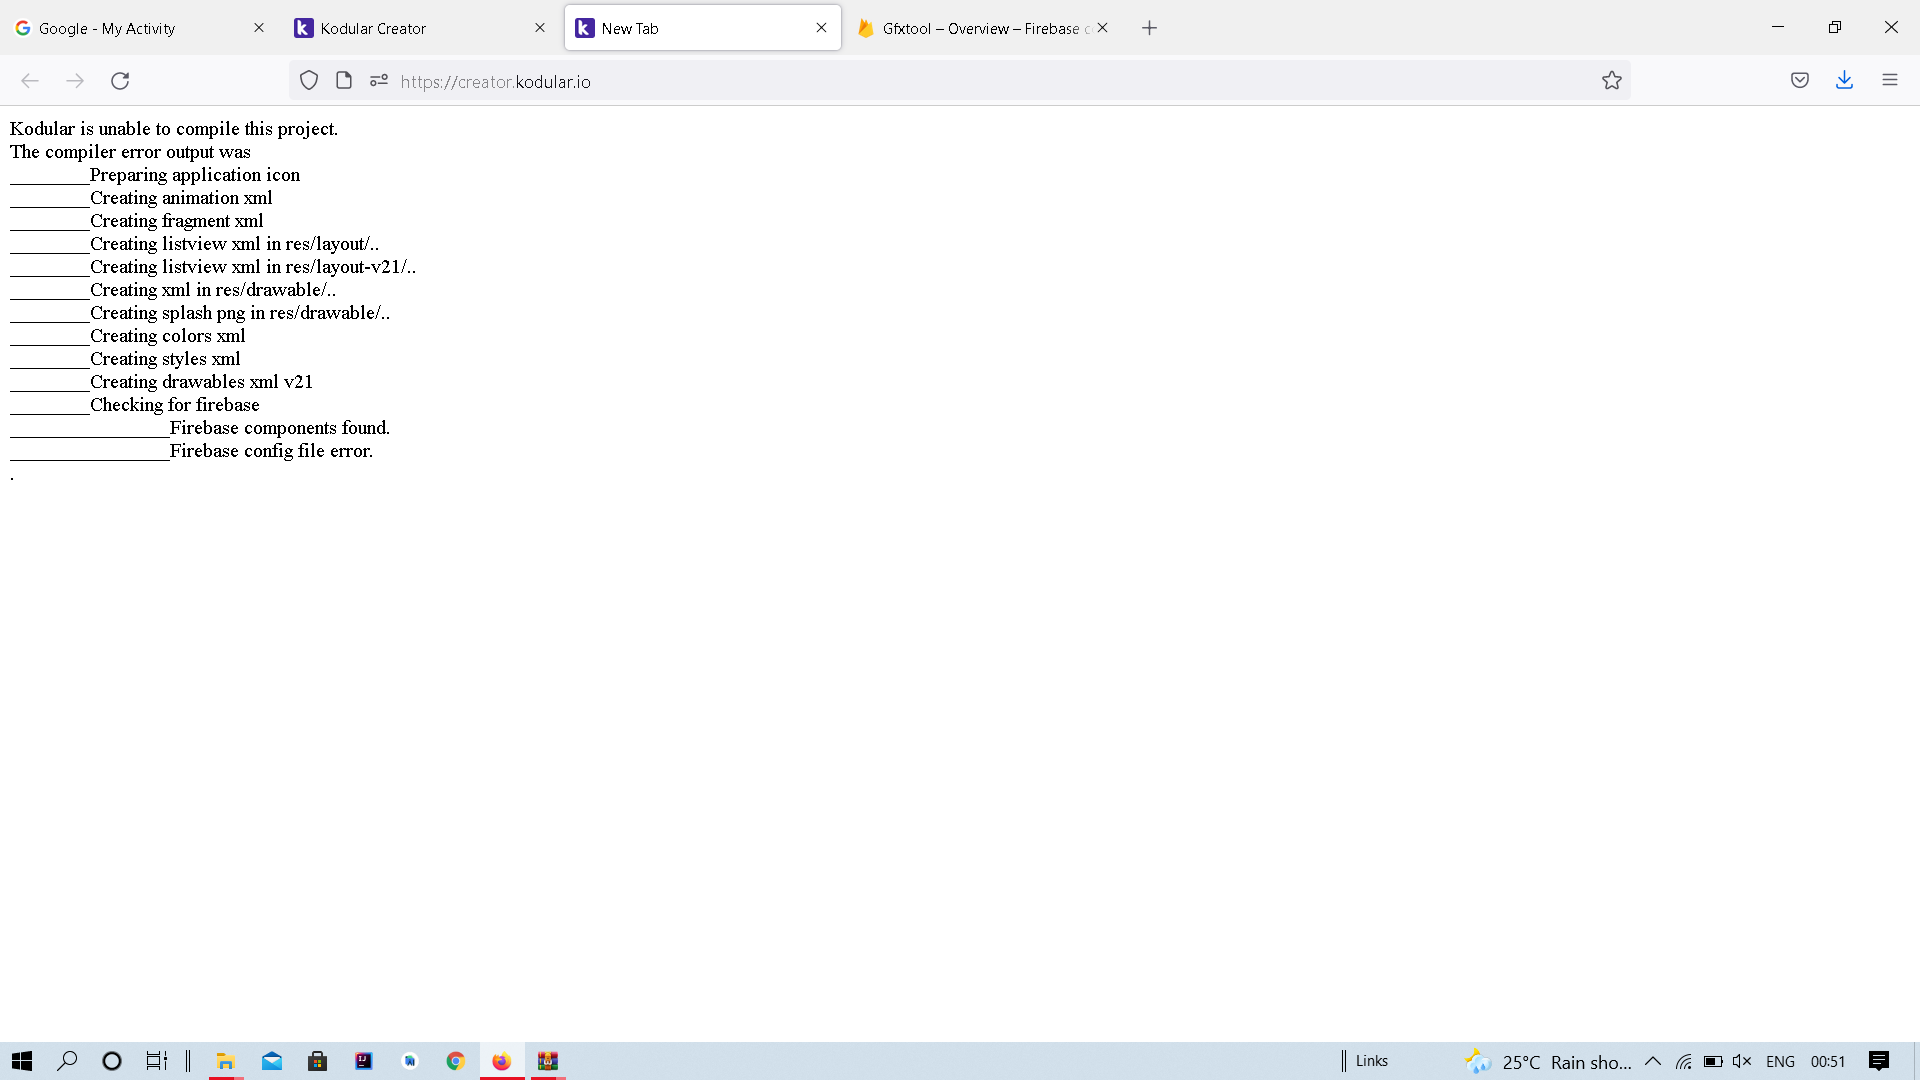Open the Windows Start menu

(x=22, y=1061)
